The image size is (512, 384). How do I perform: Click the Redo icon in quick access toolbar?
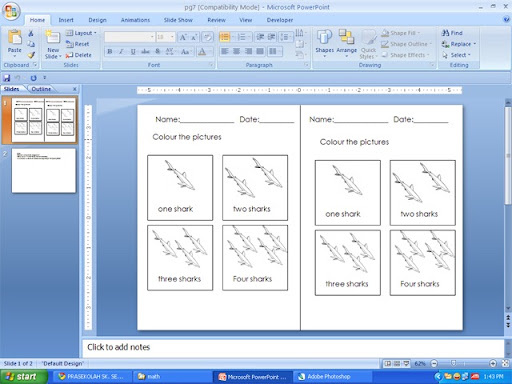[33, 78]
